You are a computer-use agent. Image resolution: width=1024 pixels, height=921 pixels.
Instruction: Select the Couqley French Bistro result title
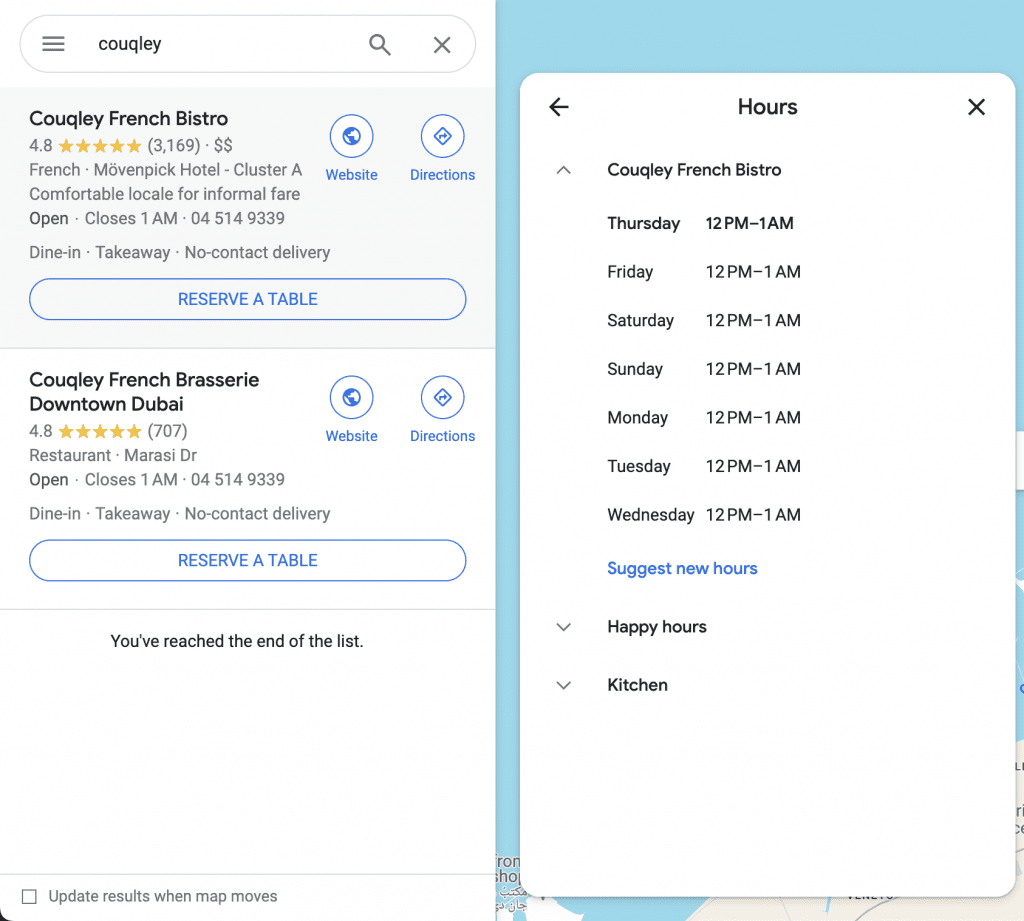click(129, 118)
